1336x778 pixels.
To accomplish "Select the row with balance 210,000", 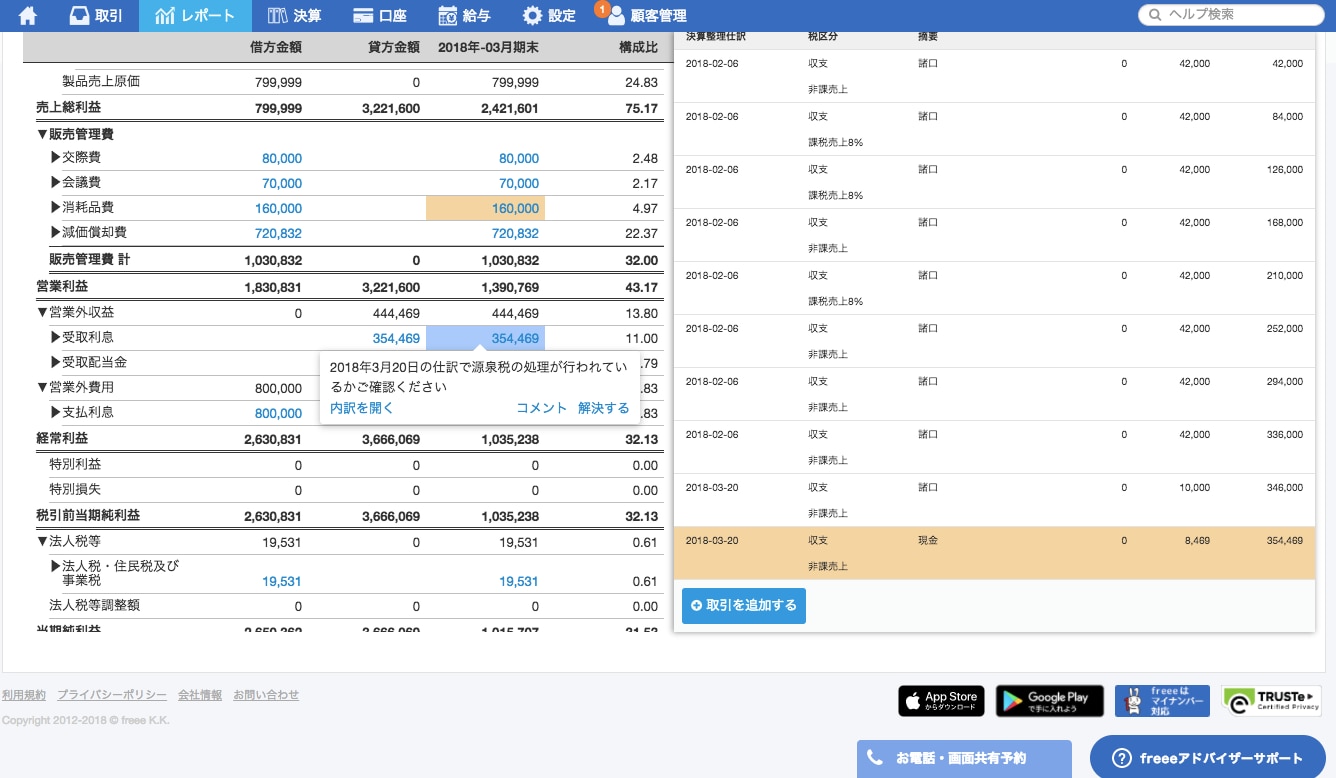I will pyautogui.click(x=994, y=288).
